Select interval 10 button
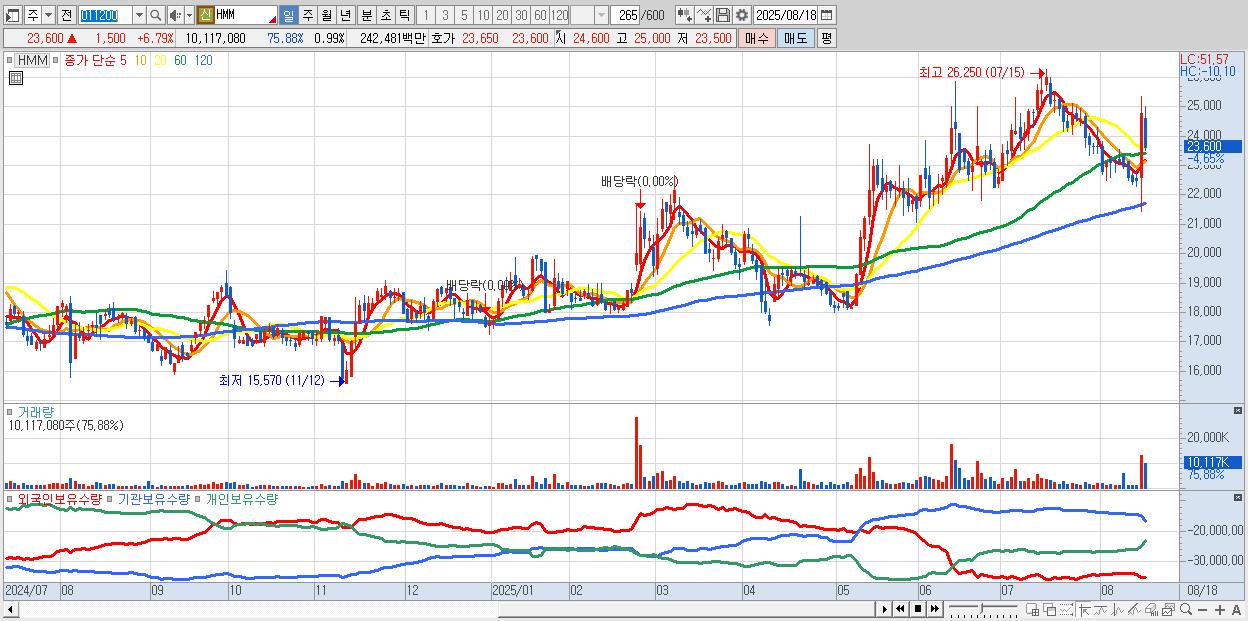Viewport: 1248px width, 621px height. (483, 15)
